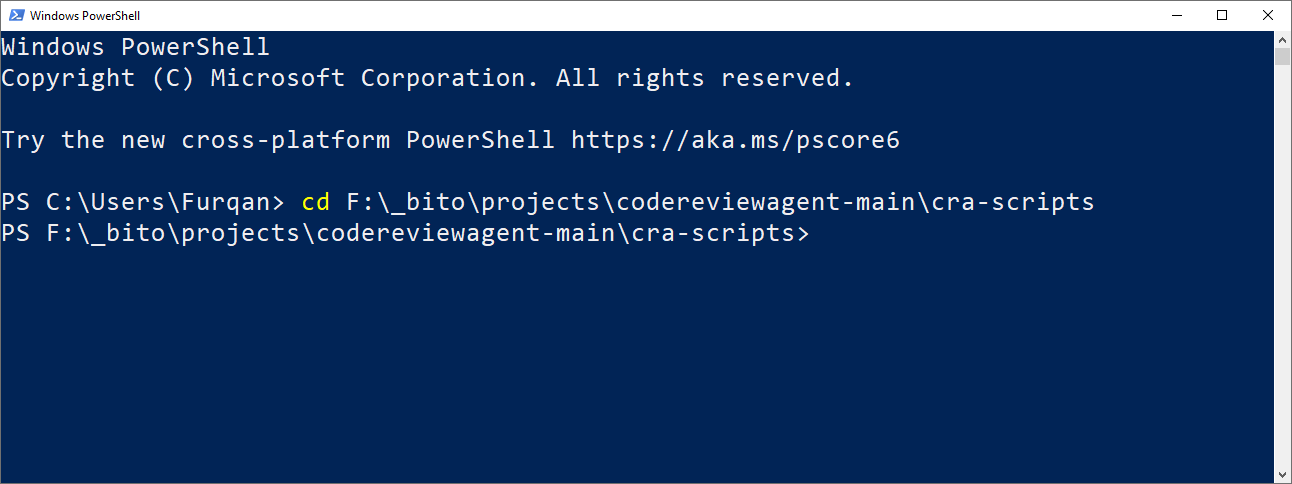Image resolution: width=1292 pixels, height=484 pixels.
Task: Click the yellow cd command text
Action: tap(316, 202)
